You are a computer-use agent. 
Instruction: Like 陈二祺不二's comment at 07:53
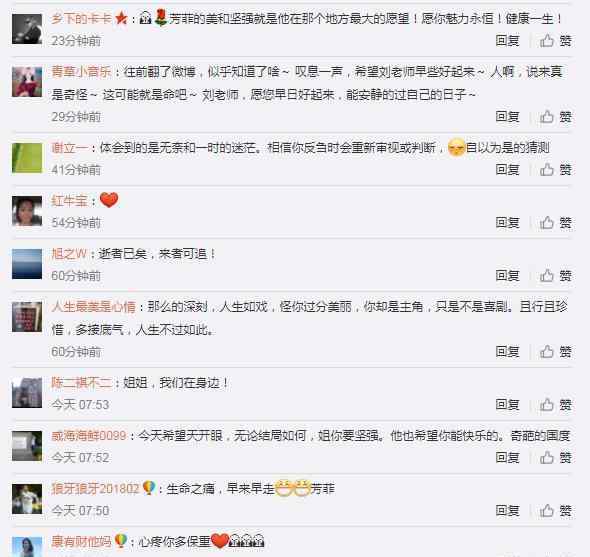tap(556, 405)
